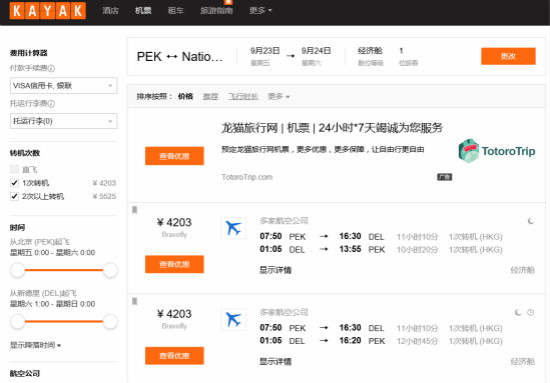Click ¥ 5525 price beside 2次以上转机

tap(104, 196)
